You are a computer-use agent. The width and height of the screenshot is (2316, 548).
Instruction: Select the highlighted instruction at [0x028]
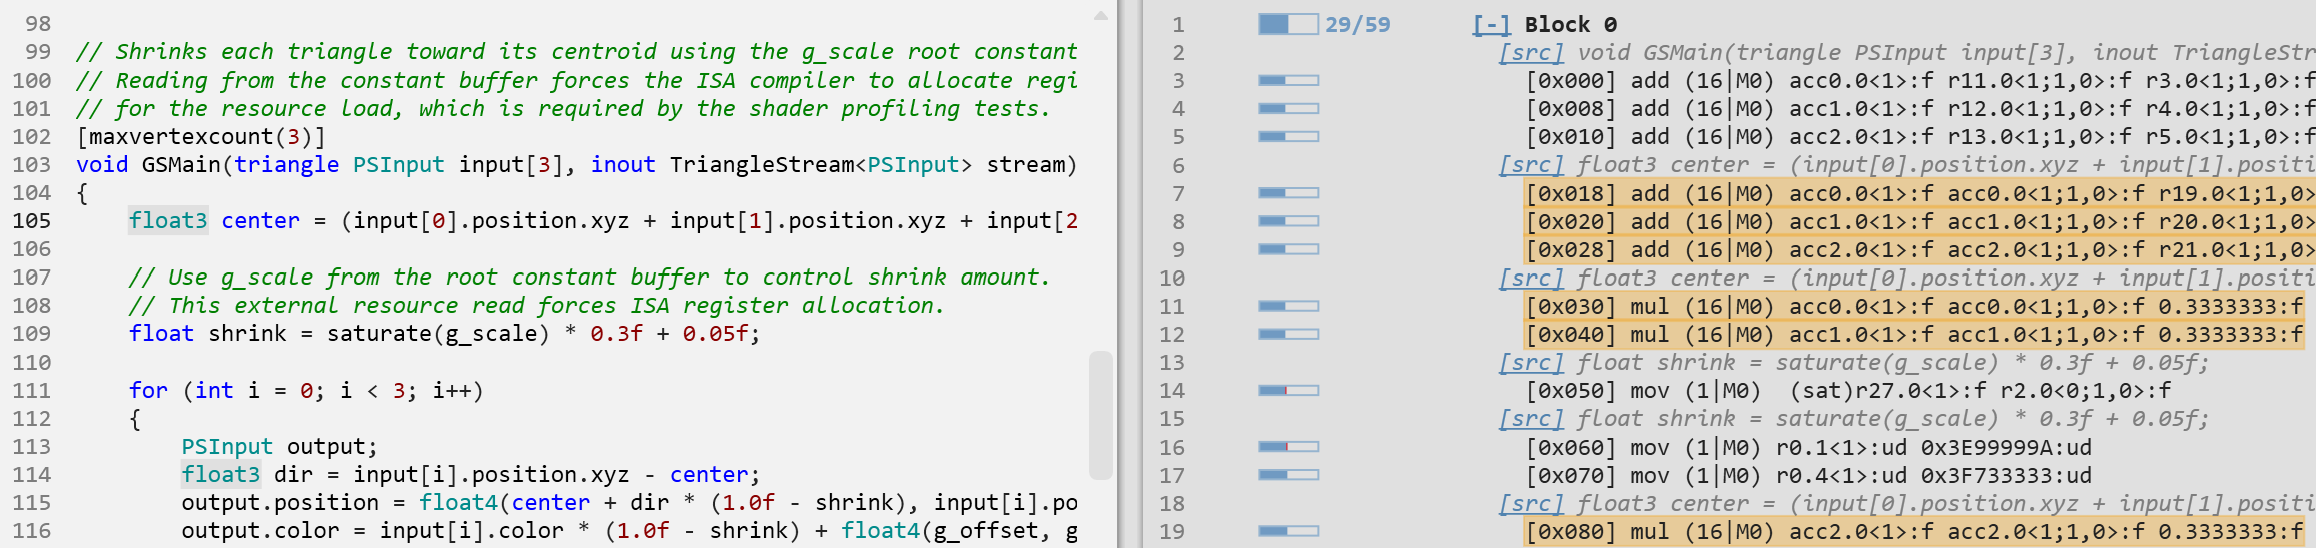(1920, 249)
